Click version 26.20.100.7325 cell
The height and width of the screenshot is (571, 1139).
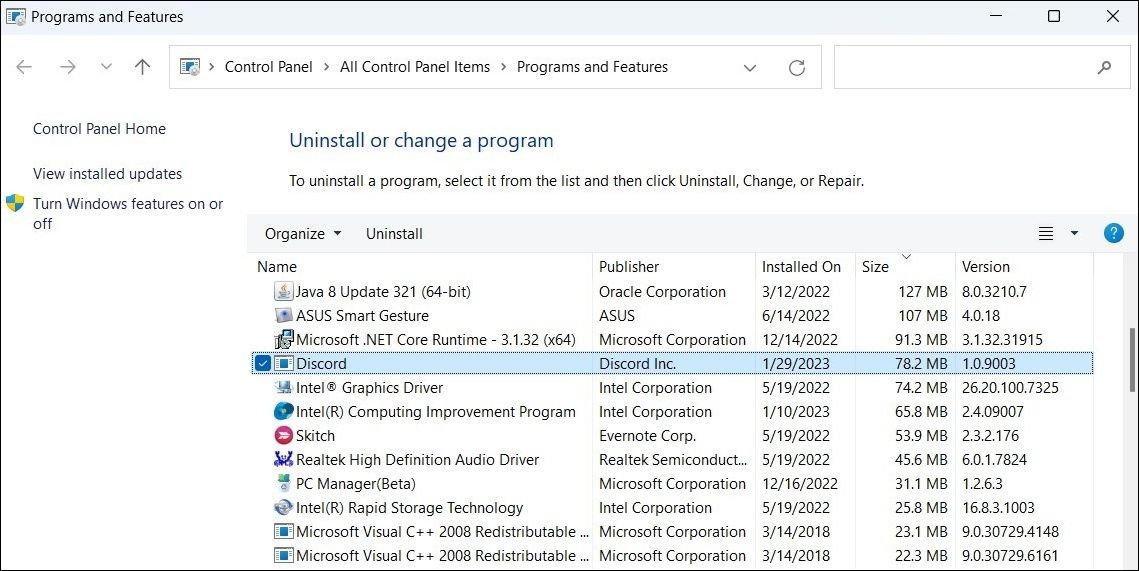click(x=1010, y=387)
